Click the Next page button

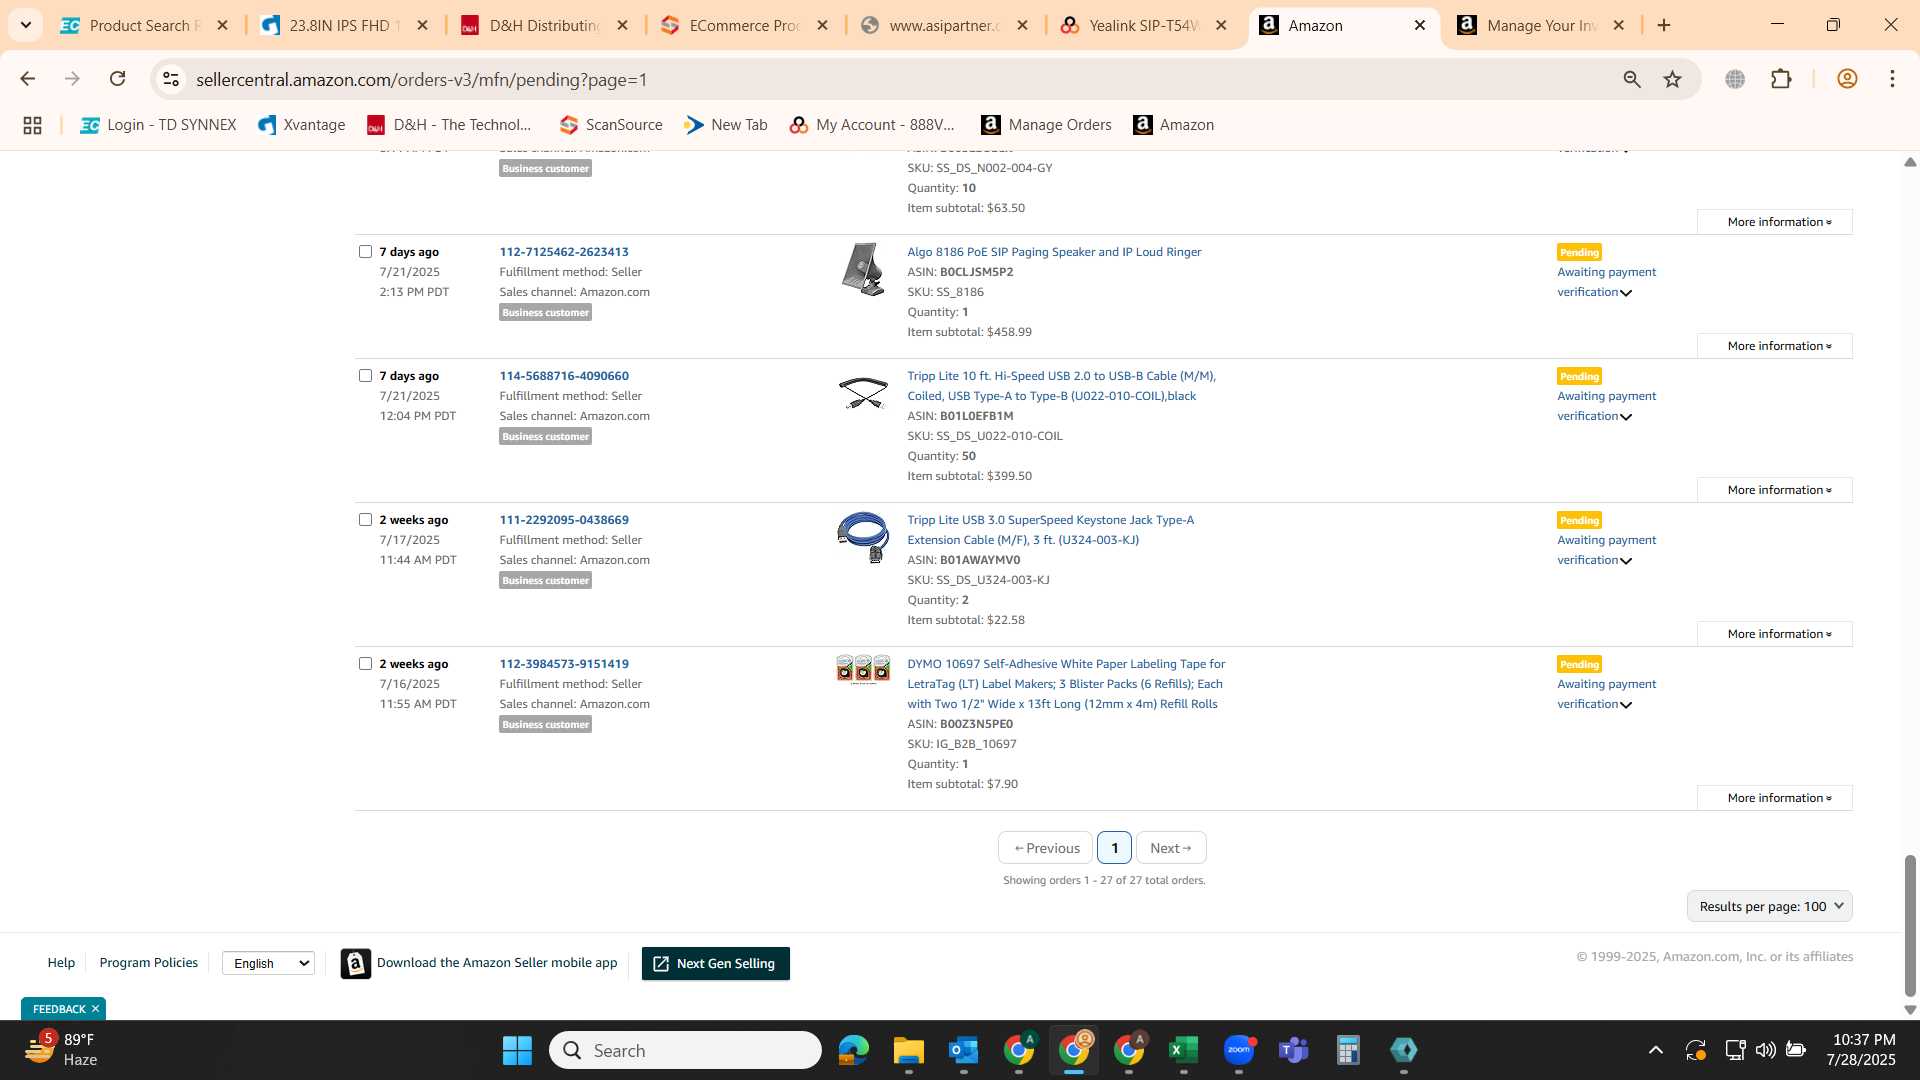point(1171,848)
